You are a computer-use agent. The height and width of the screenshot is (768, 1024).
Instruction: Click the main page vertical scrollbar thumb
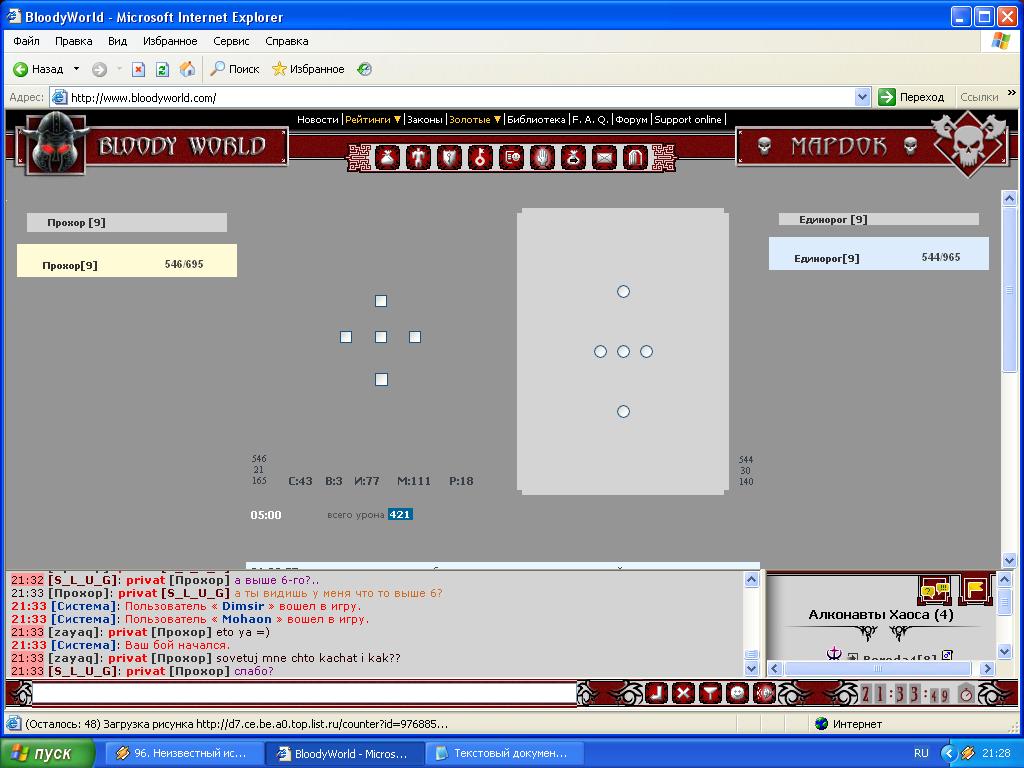tap(1009, 290)
